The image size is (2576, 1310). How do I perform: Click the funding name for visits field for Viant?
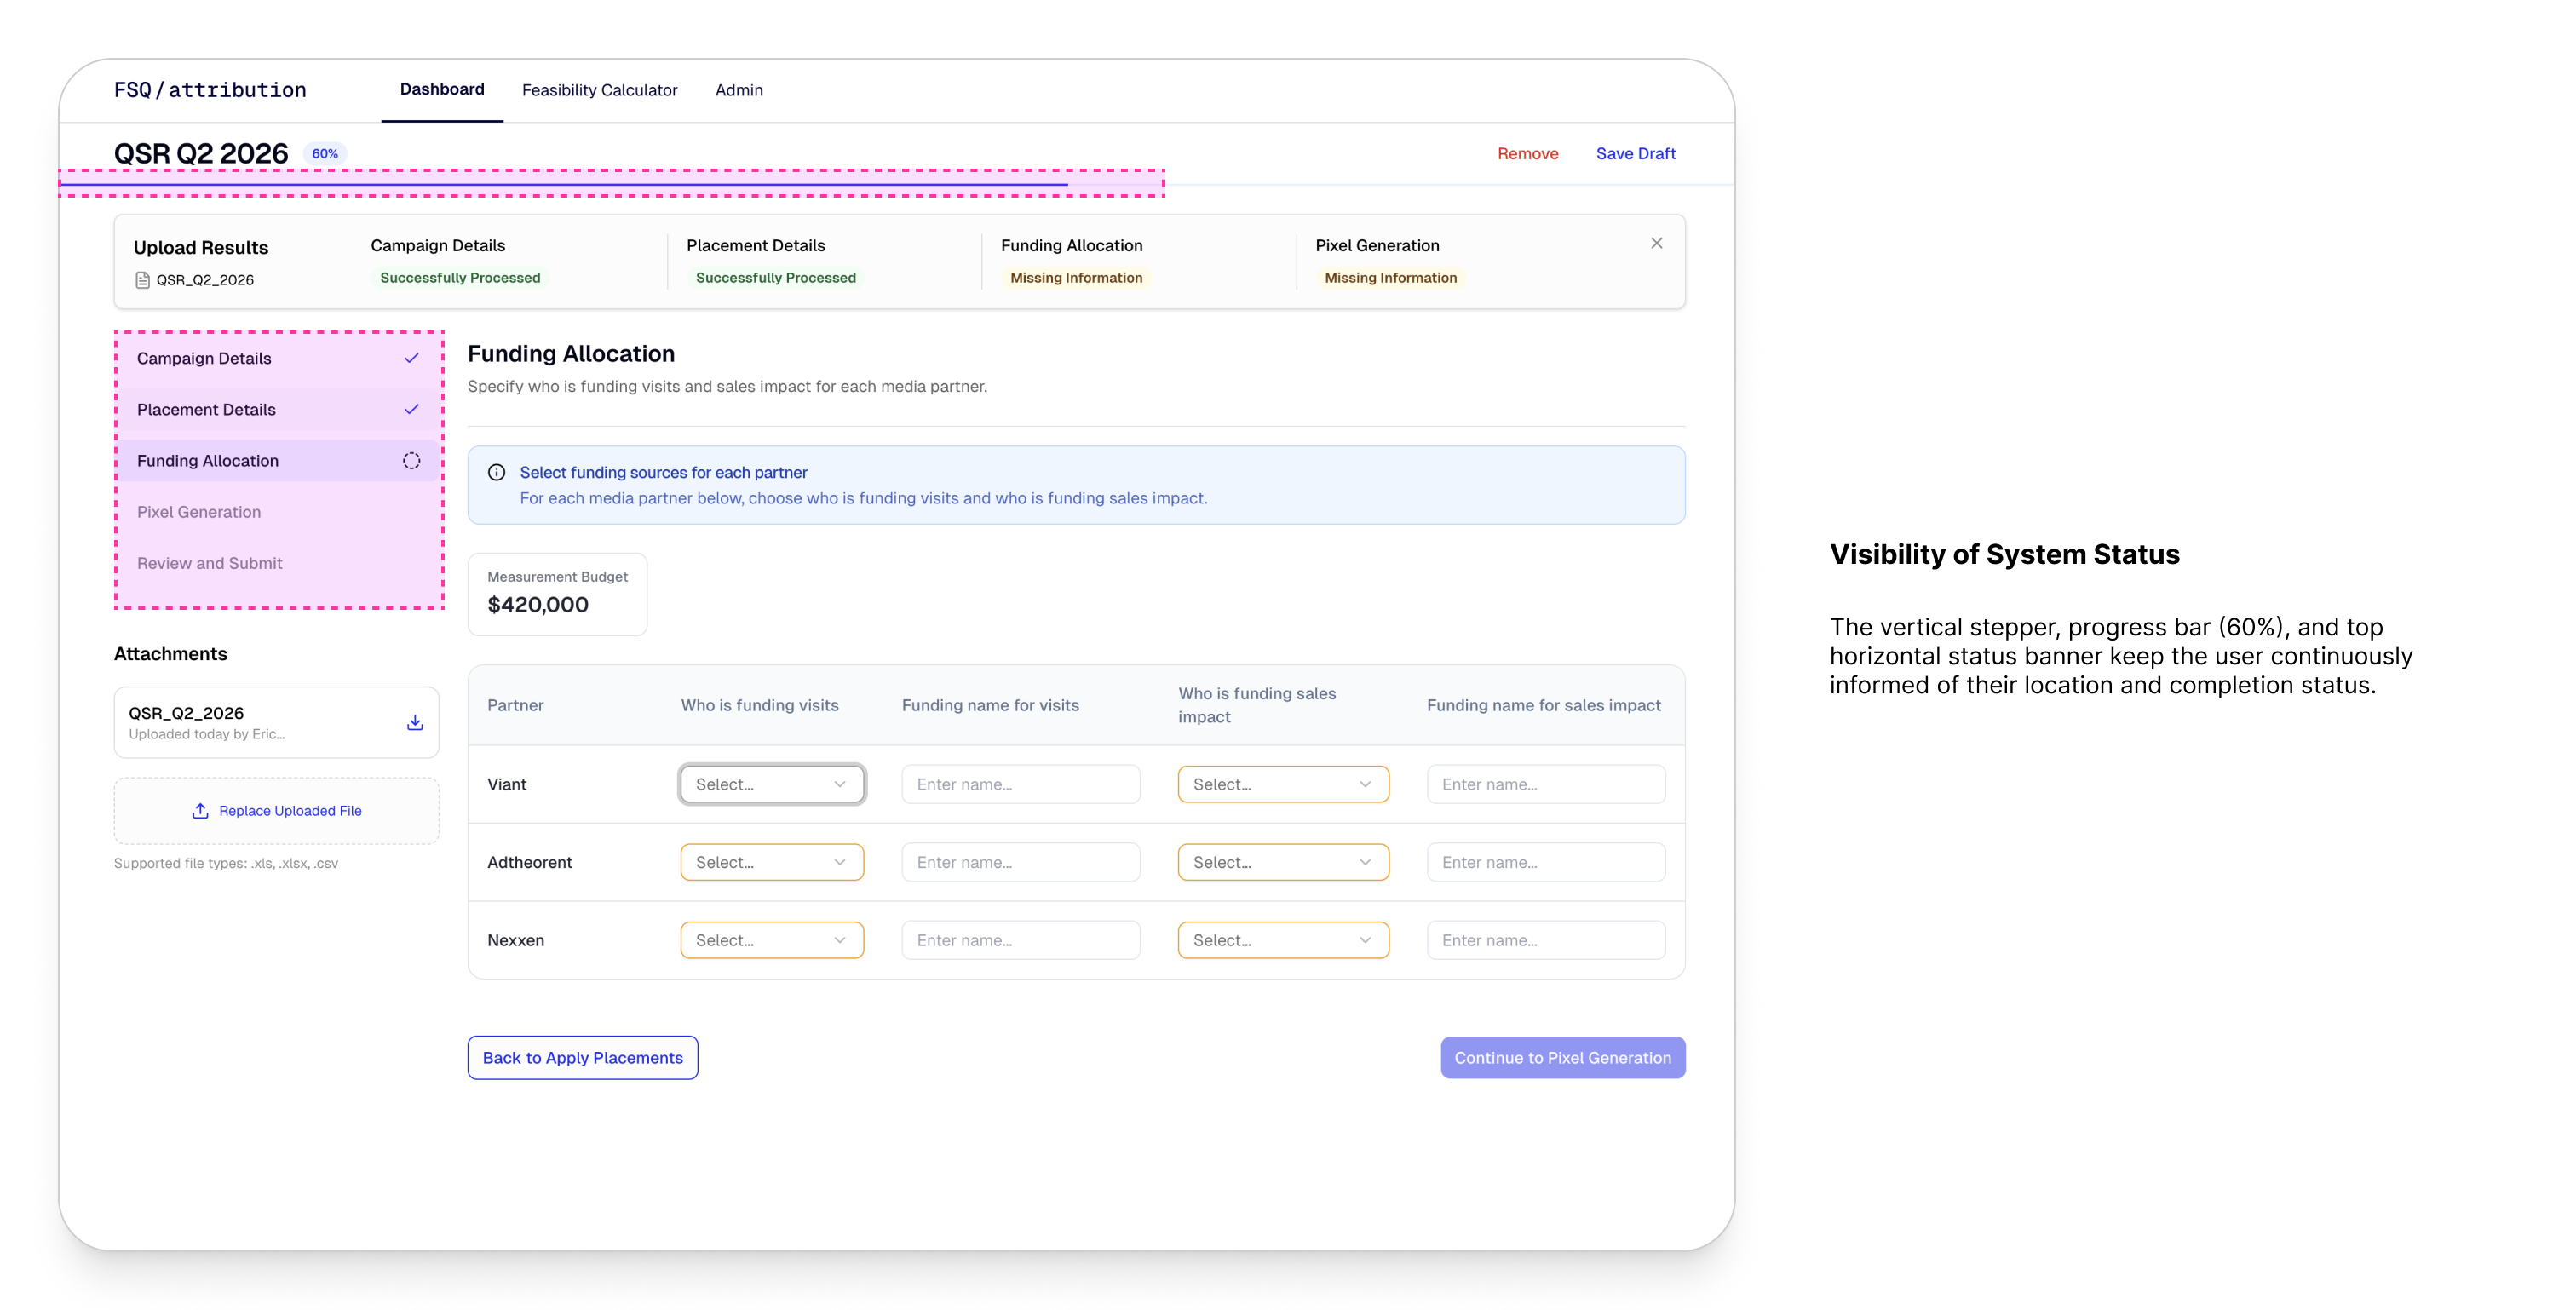pos(1020,784)
